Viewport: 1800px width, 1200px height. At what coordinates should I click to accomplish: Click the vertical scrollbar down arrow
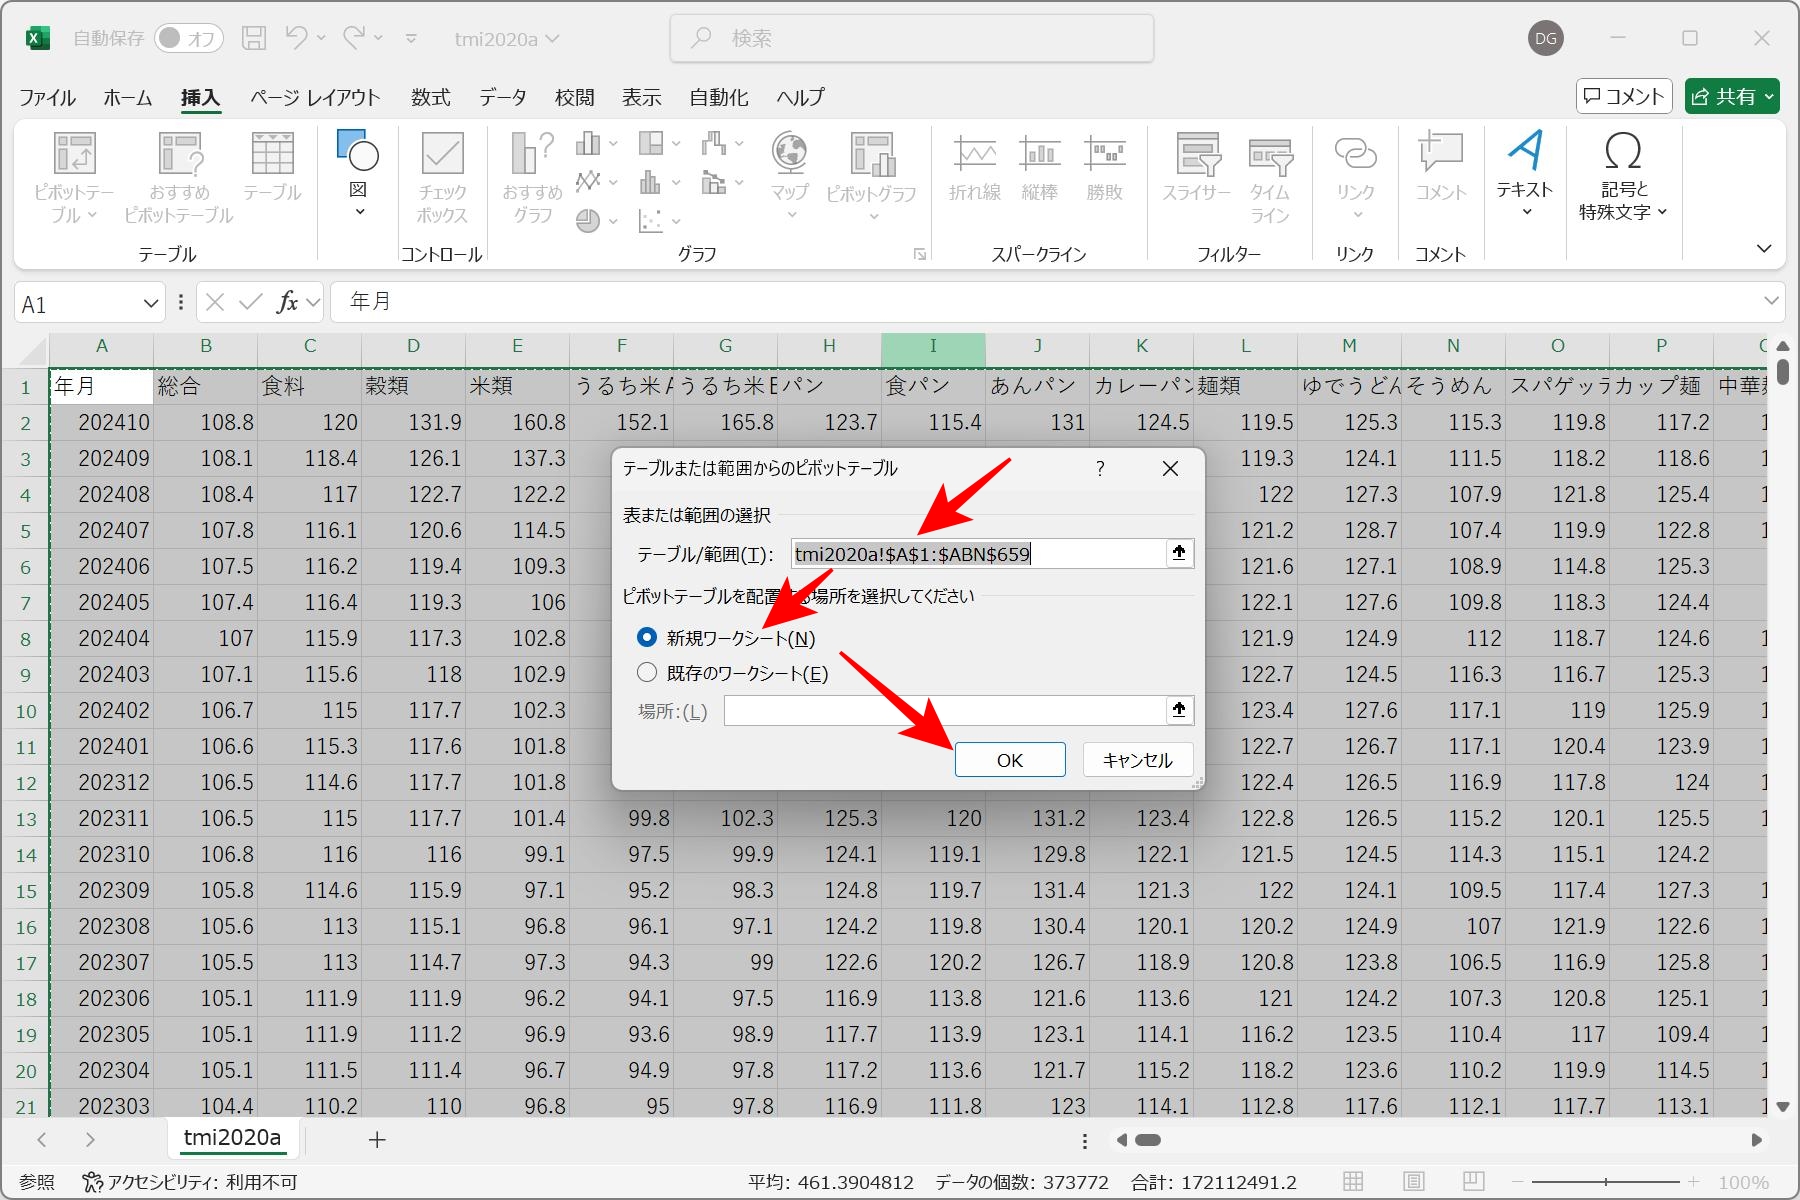1782,1106
